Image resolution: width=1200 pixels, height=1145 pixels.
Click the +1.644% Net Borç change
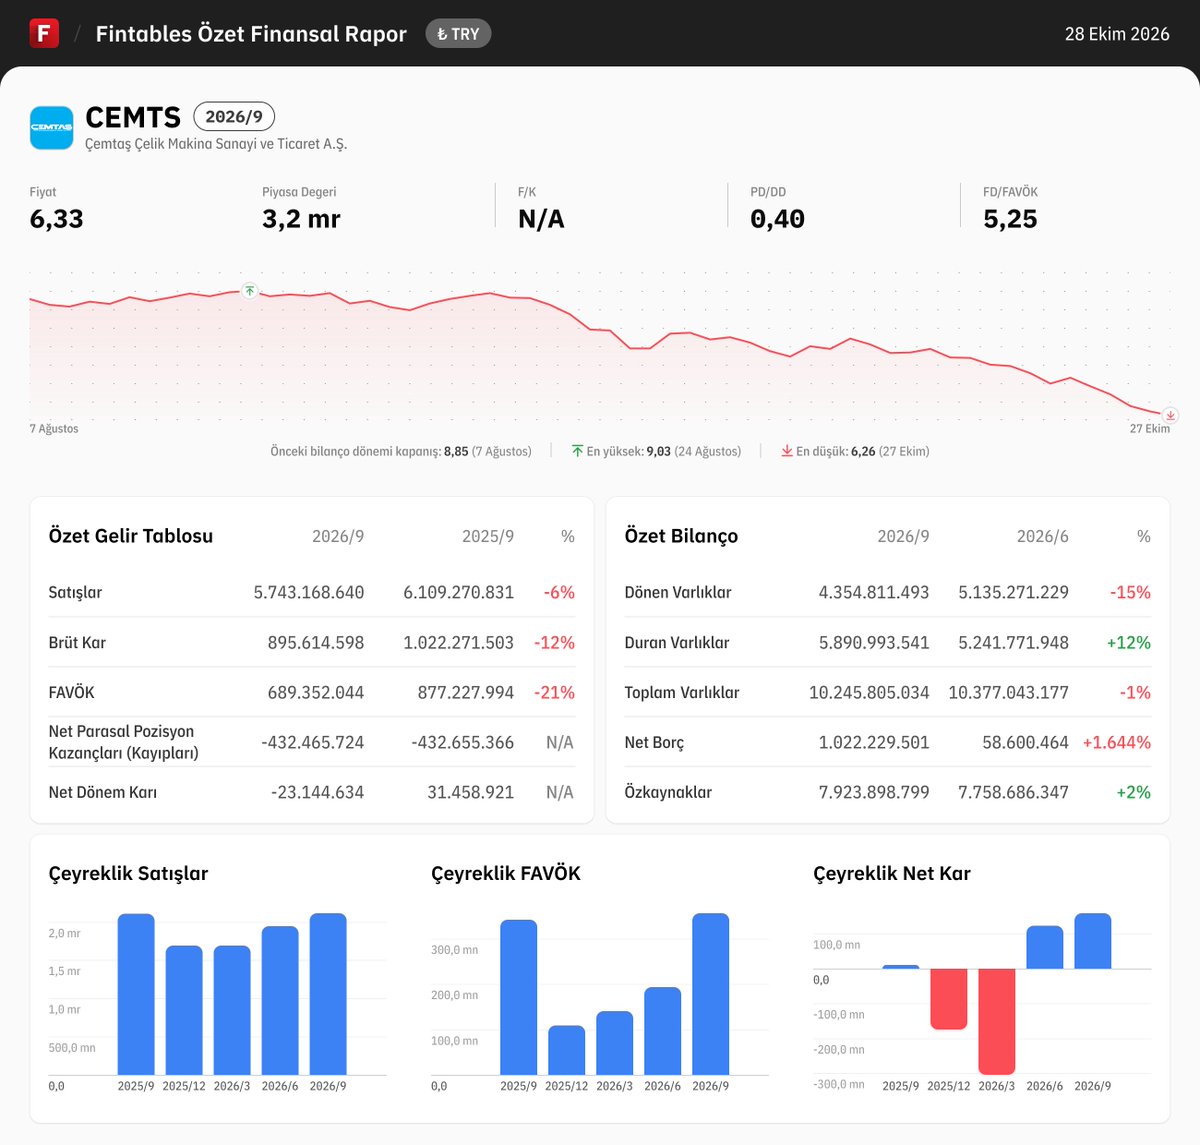click(x=1117, y=742)
